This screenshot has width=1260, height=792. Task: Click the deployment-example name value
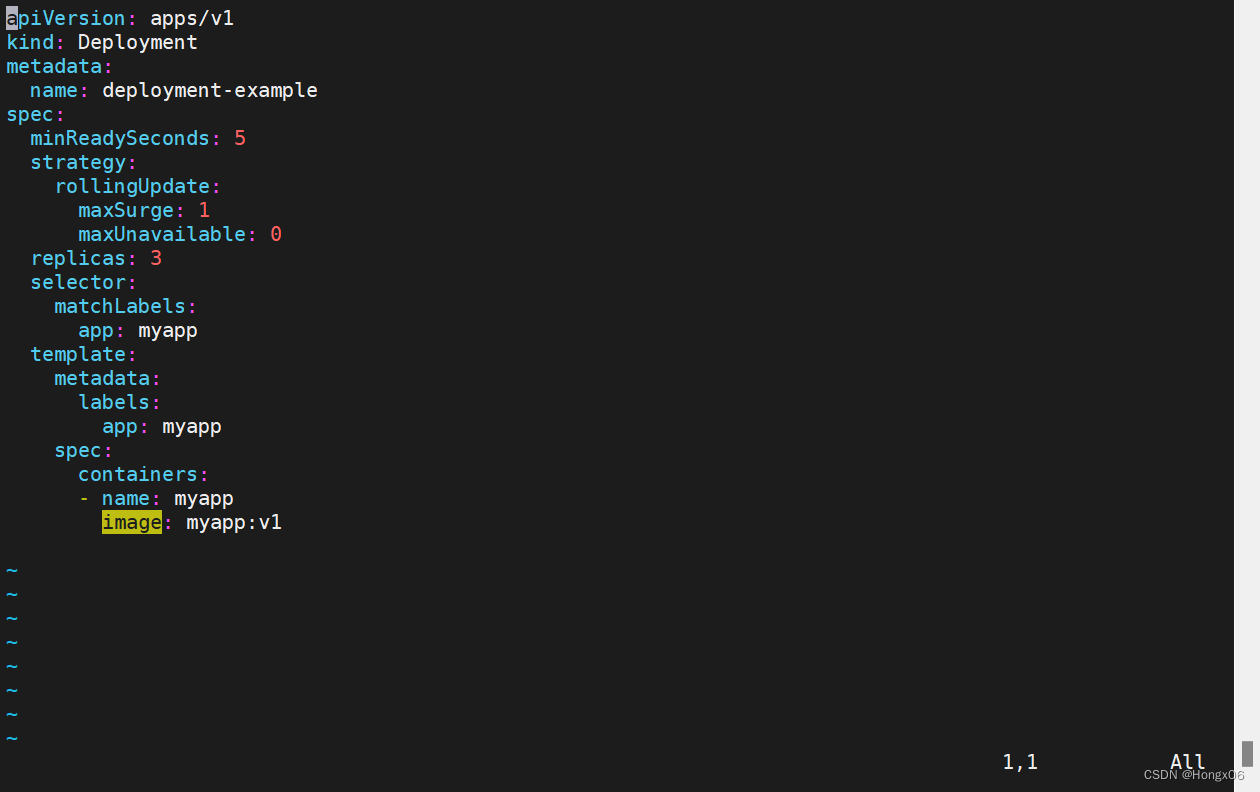coord(210,90)
